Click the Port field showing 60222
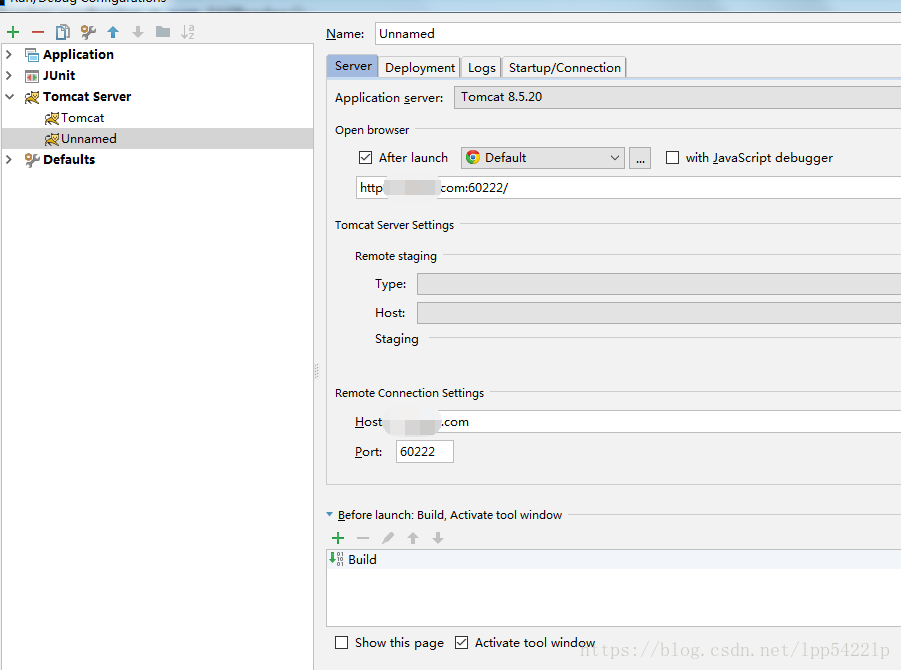Screen dimensions: 901x670 425,452
